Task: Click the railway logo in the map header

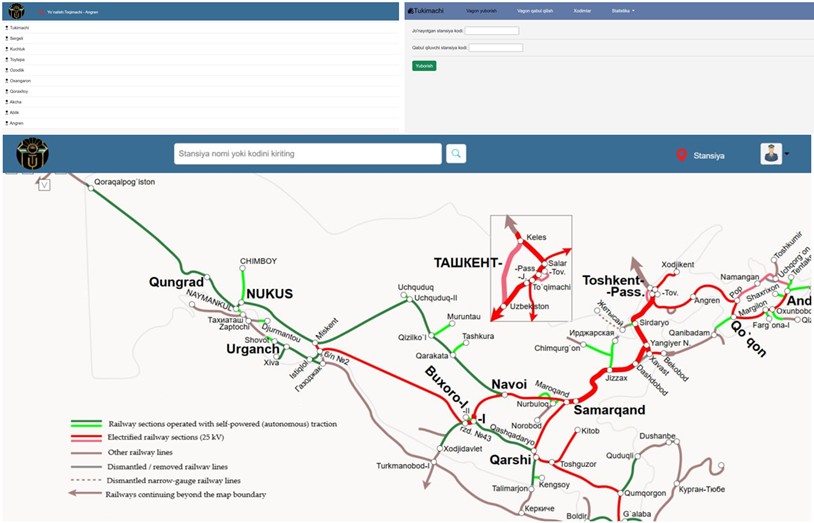Action: (x=32, y=154)
